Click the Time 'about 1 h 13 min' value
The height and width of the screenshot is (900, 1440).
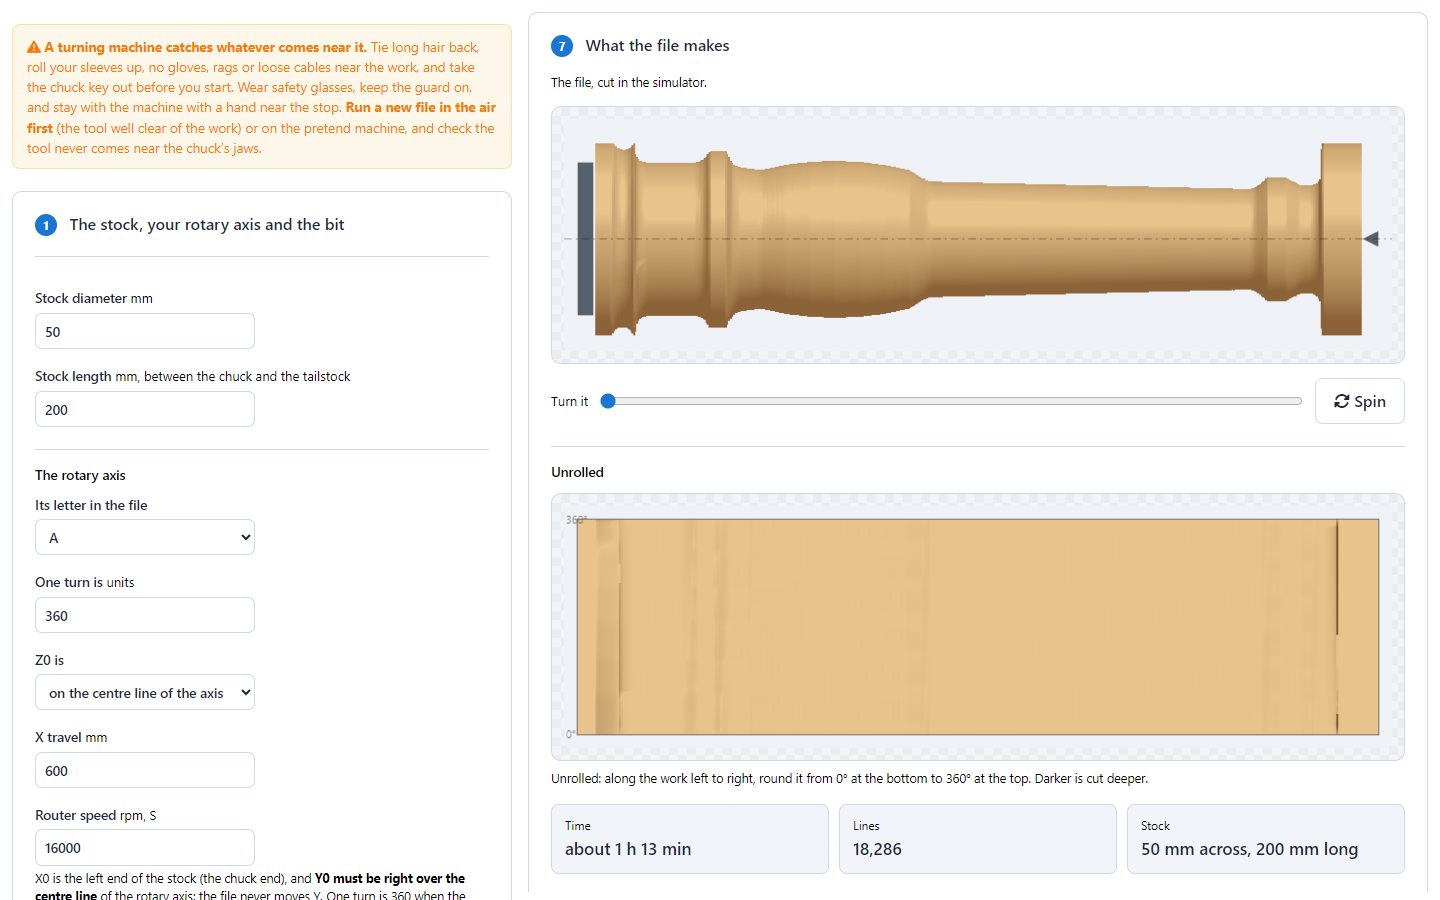pos(628,849)
